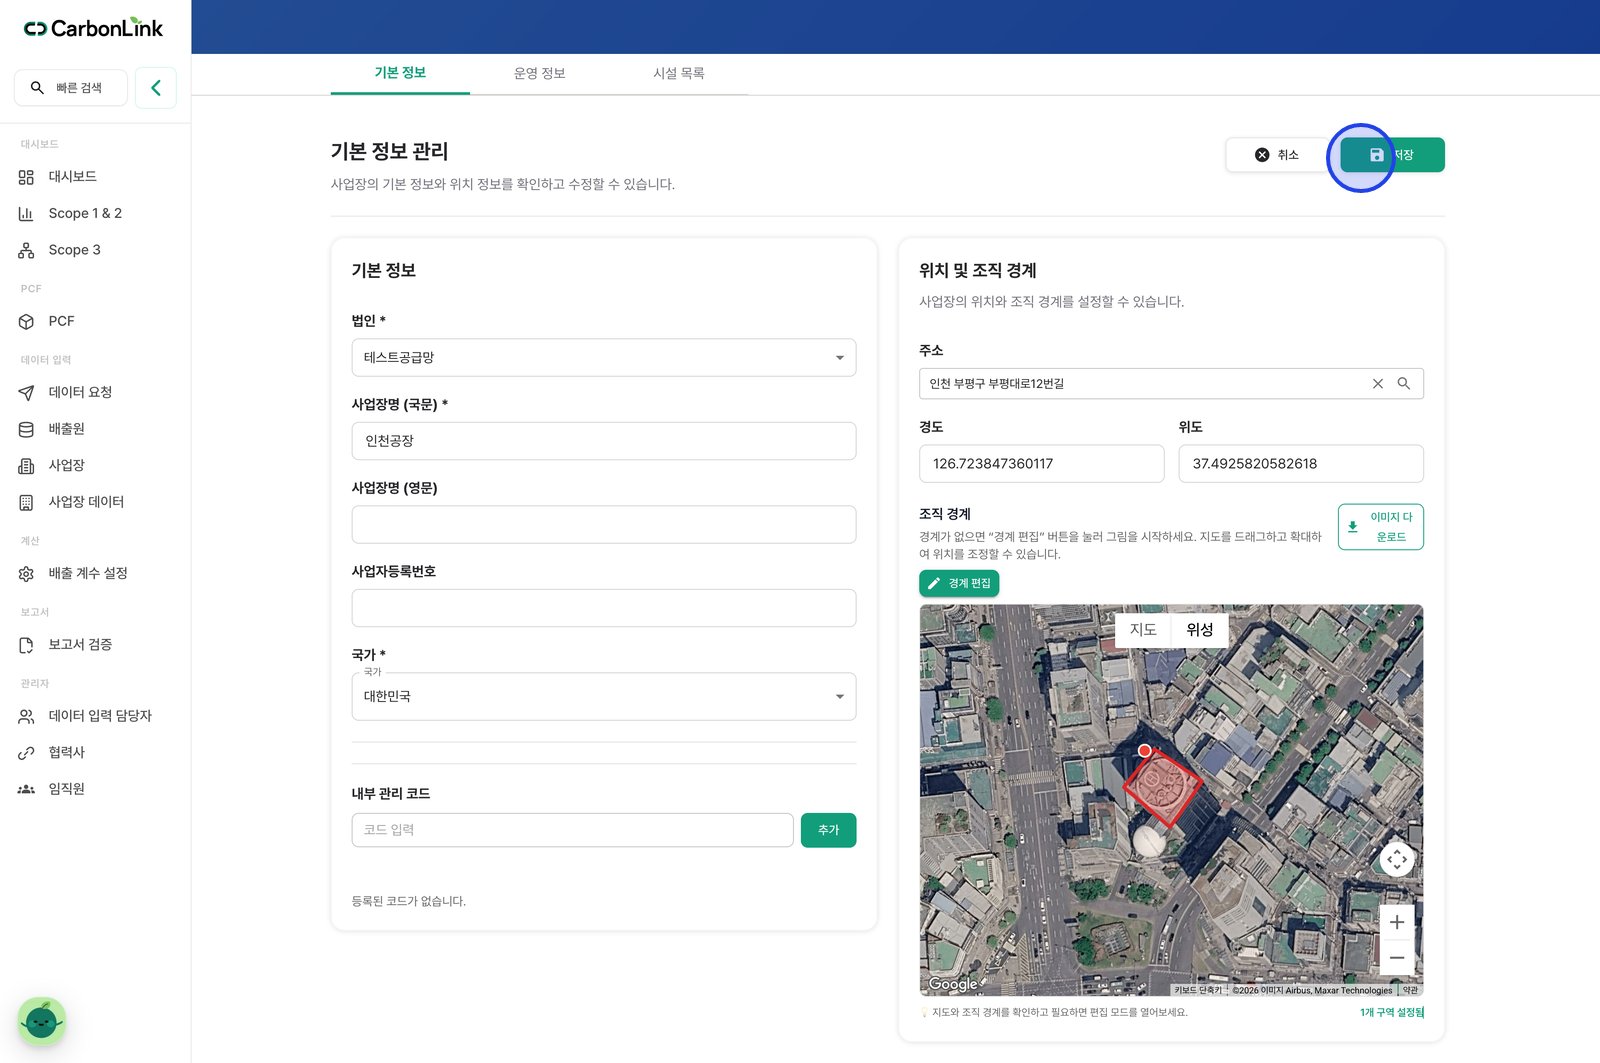Viewport: 1600px width, 1063px height.
Task: Open the 시설 목록 tab
Action: pyautogui.click(x=679, y=73)
